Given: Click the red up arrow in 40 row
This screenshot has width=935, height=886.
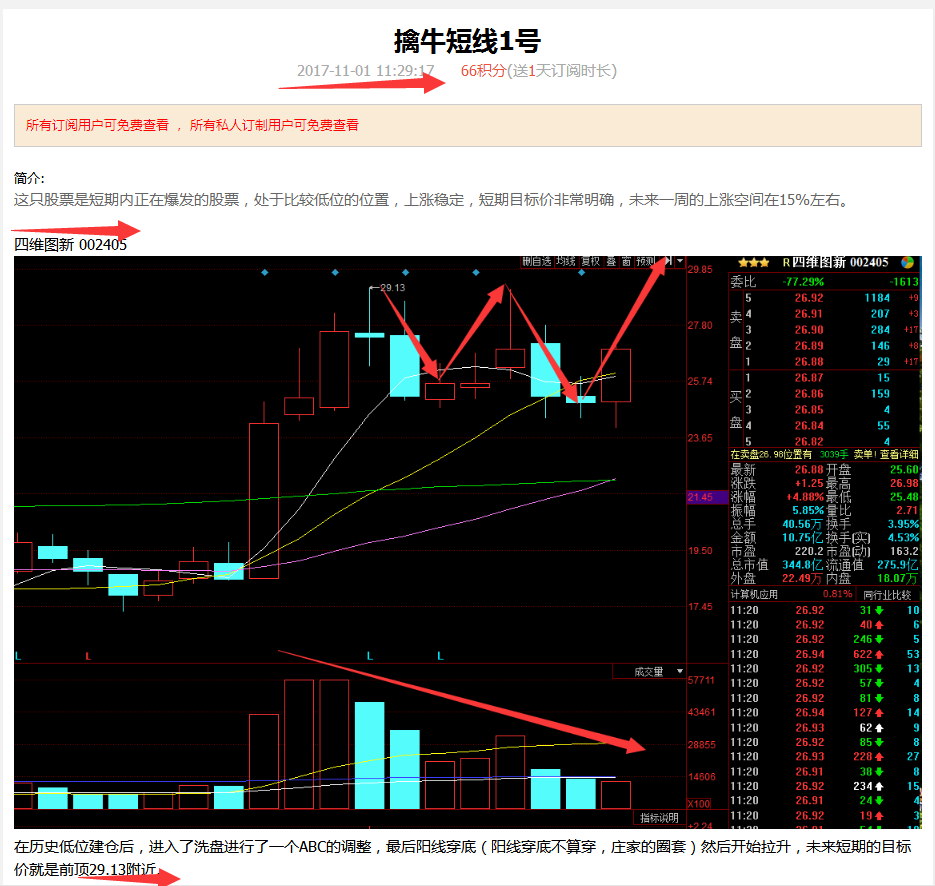Looking at the screenshot, I should click(879, 625).
